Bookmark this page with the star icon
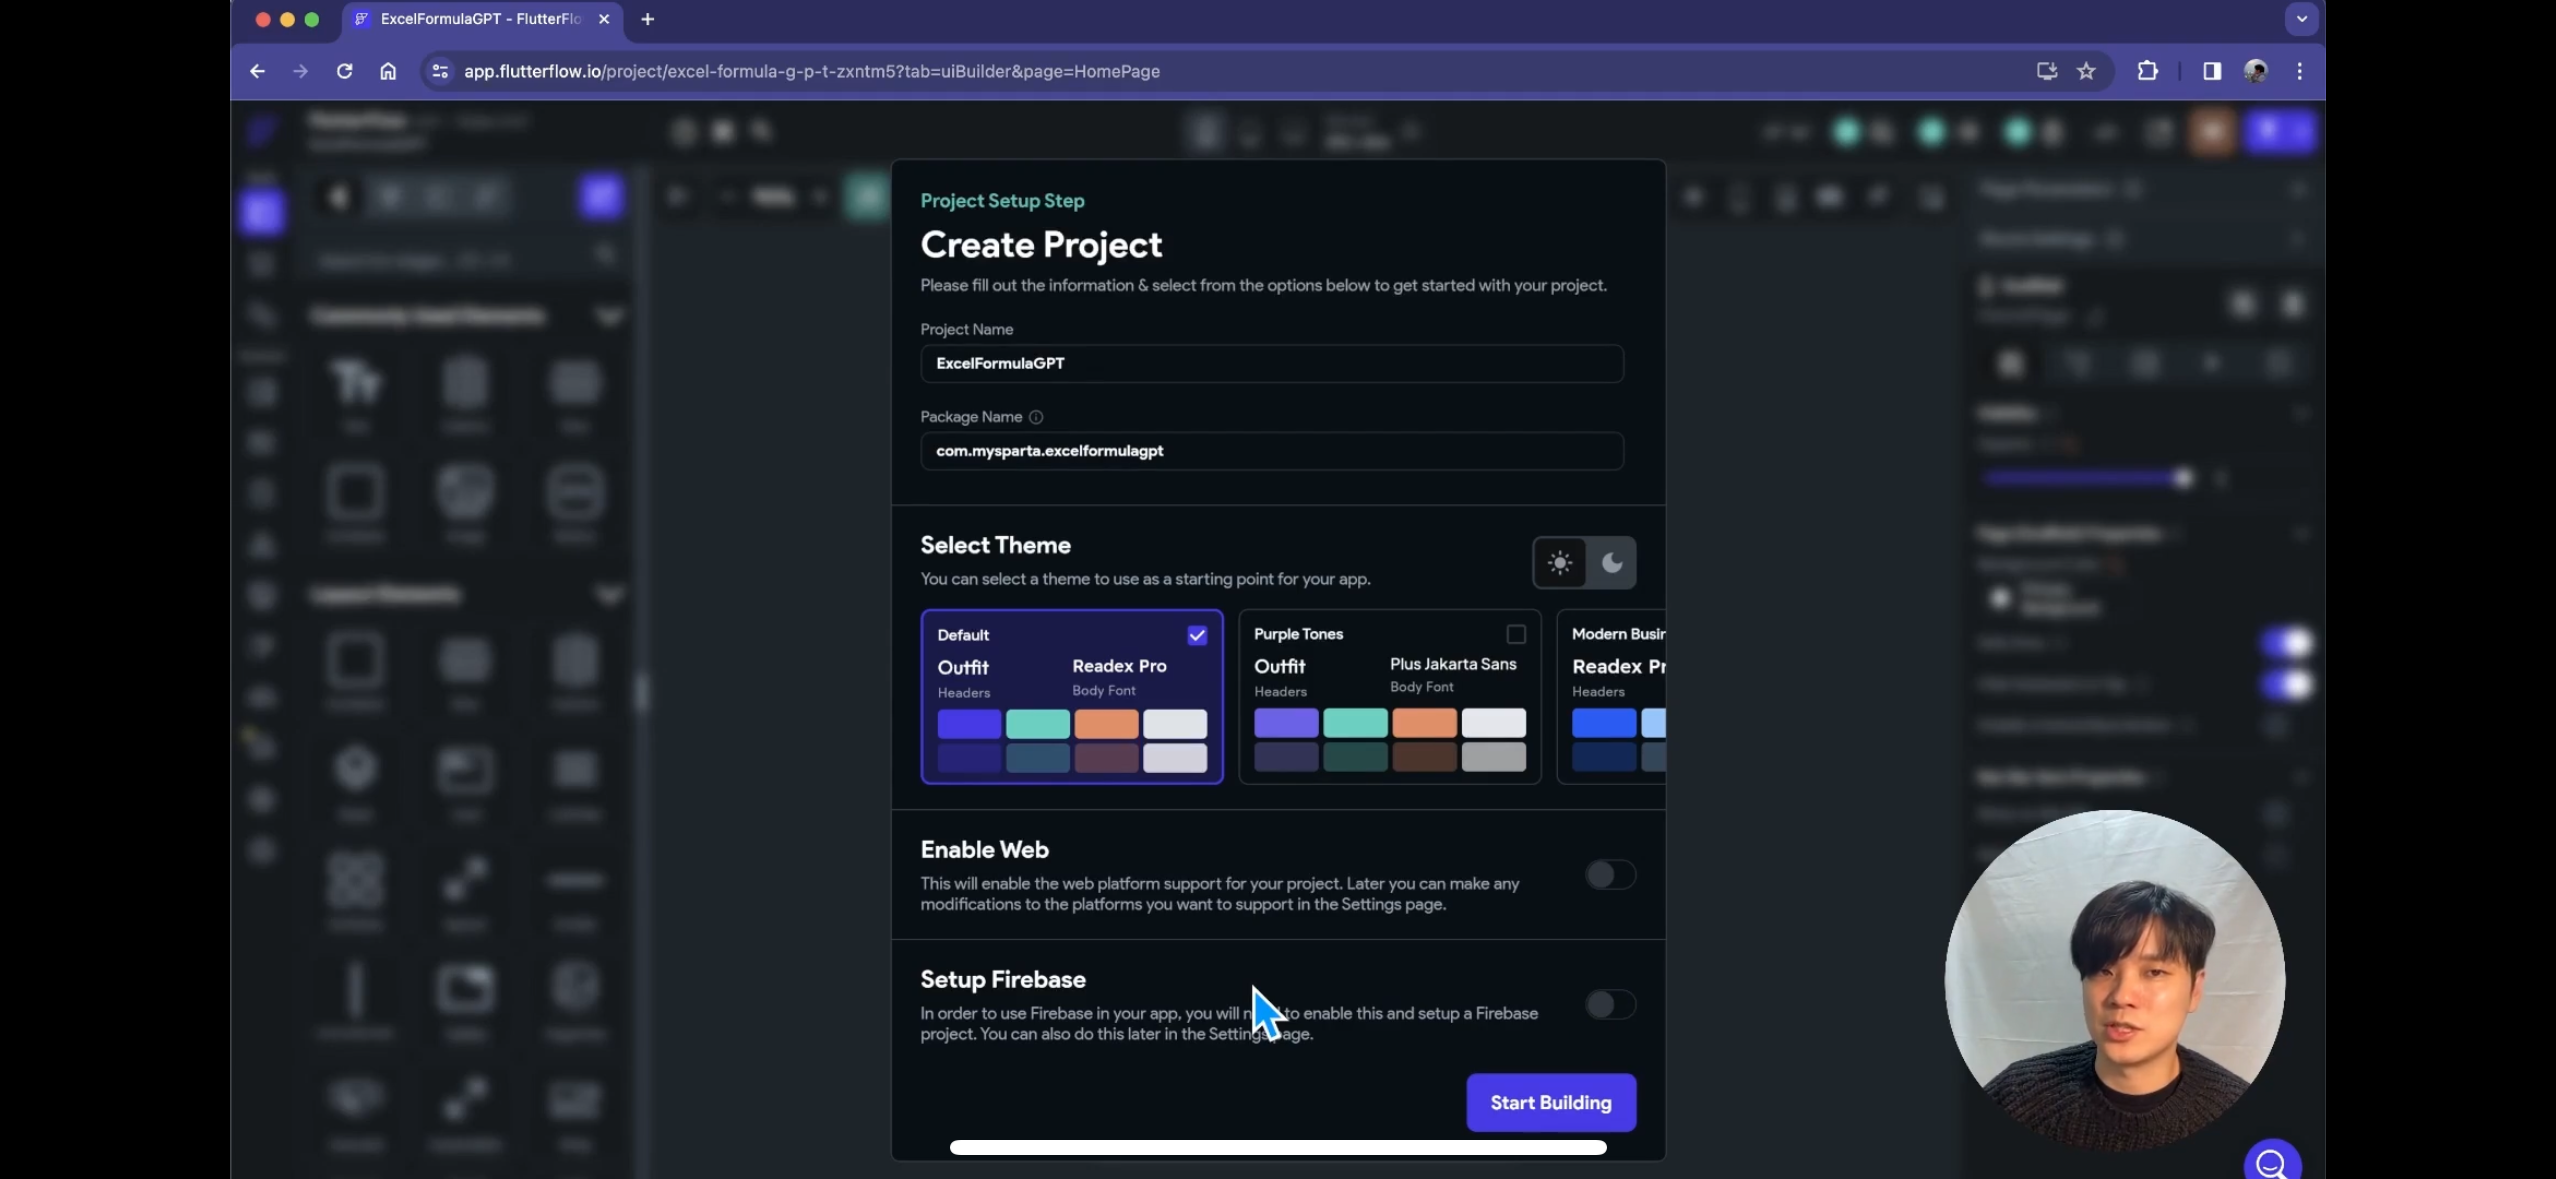 click(2086, 71)
